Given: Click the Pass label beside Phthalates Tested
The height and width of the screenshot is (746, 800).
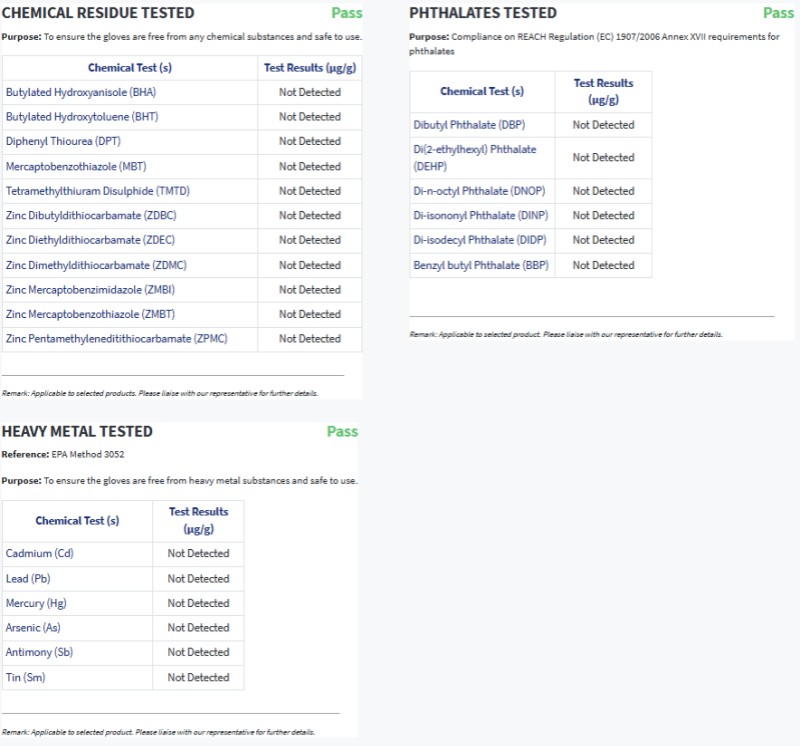Looking at the screenshot, I should point(778,13).
